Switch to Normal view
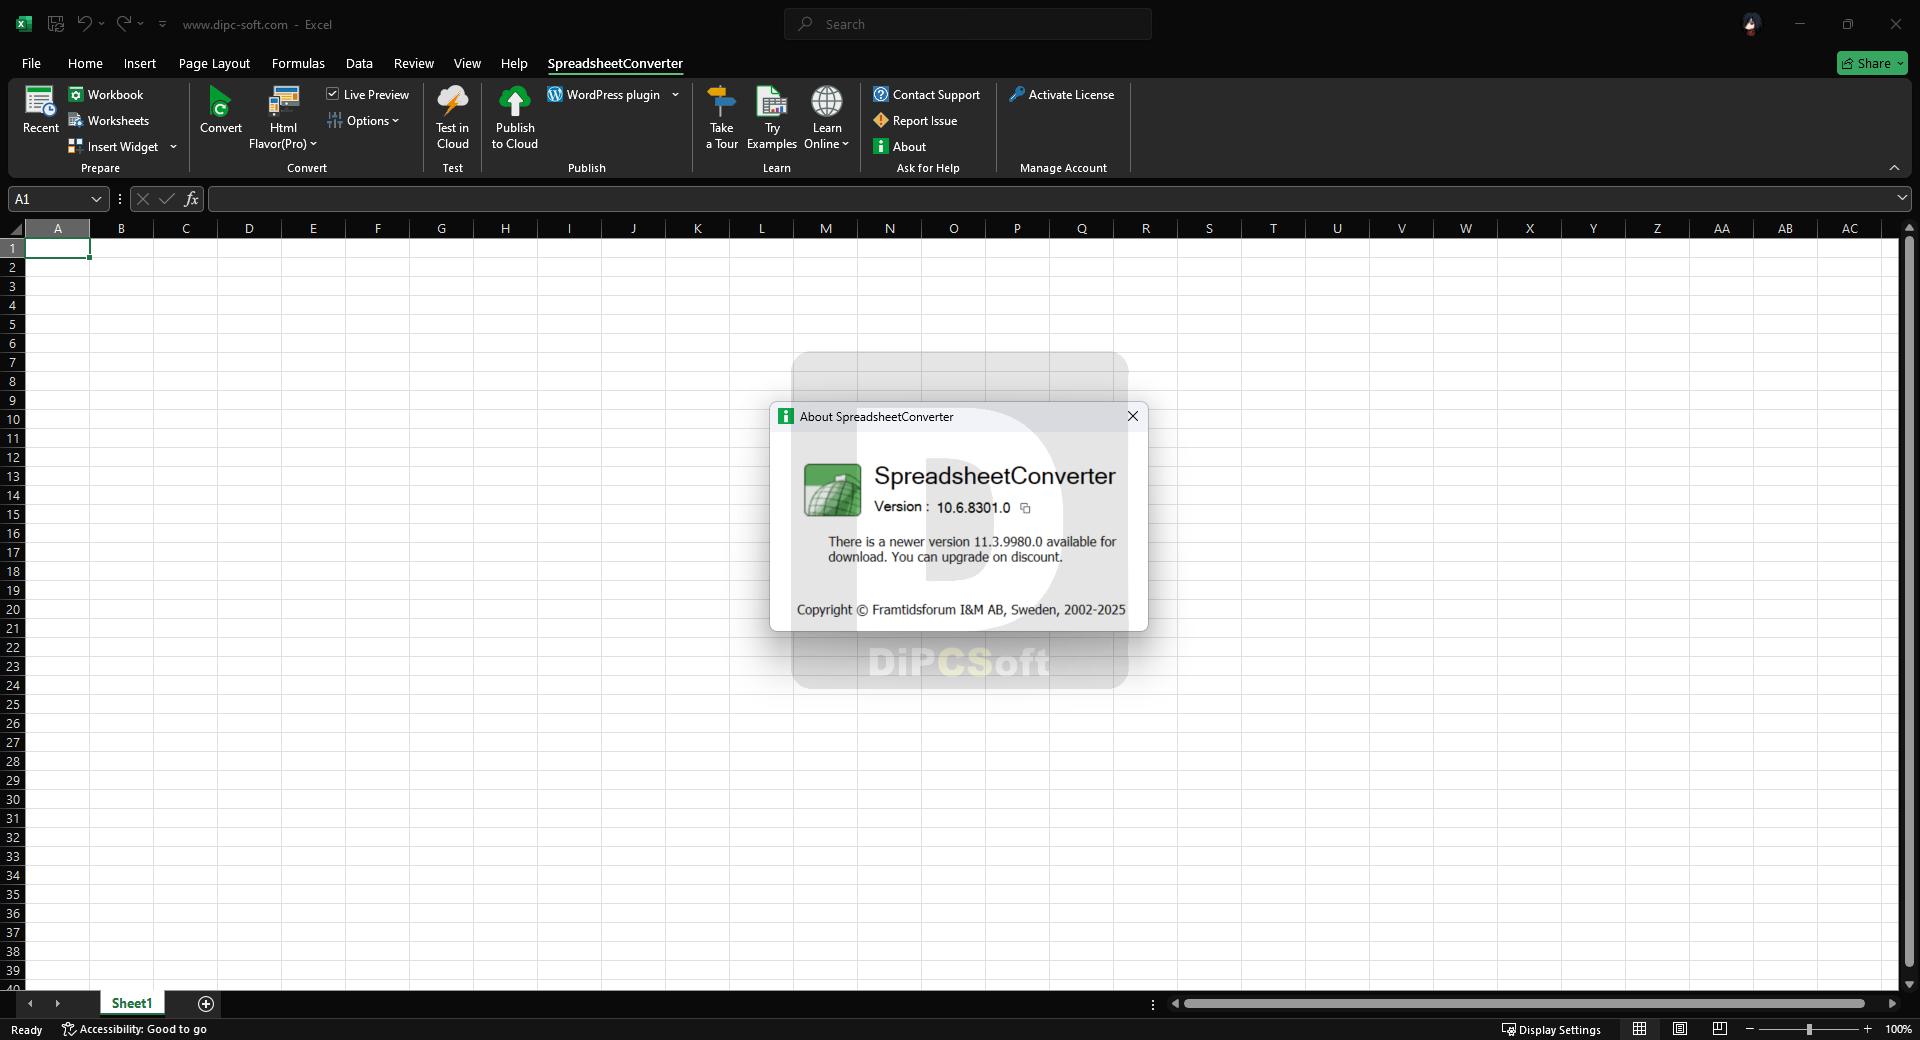 pyautogui.click(x=1639, y=1029)
